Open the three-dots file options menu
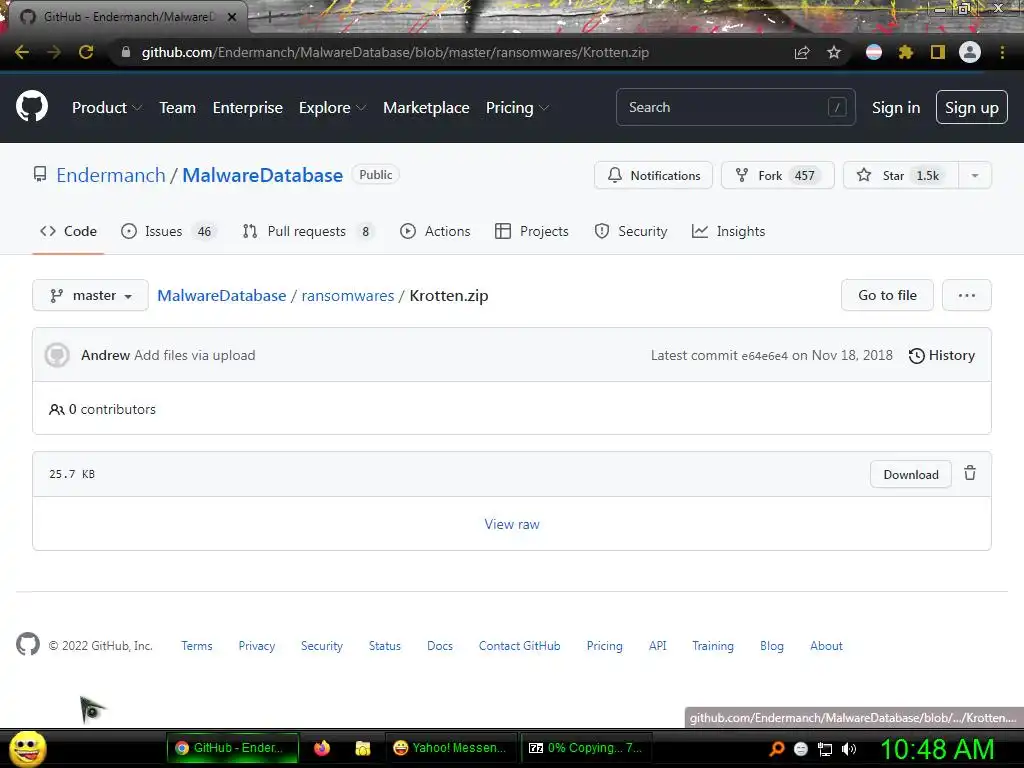 [x=967, y=295]
